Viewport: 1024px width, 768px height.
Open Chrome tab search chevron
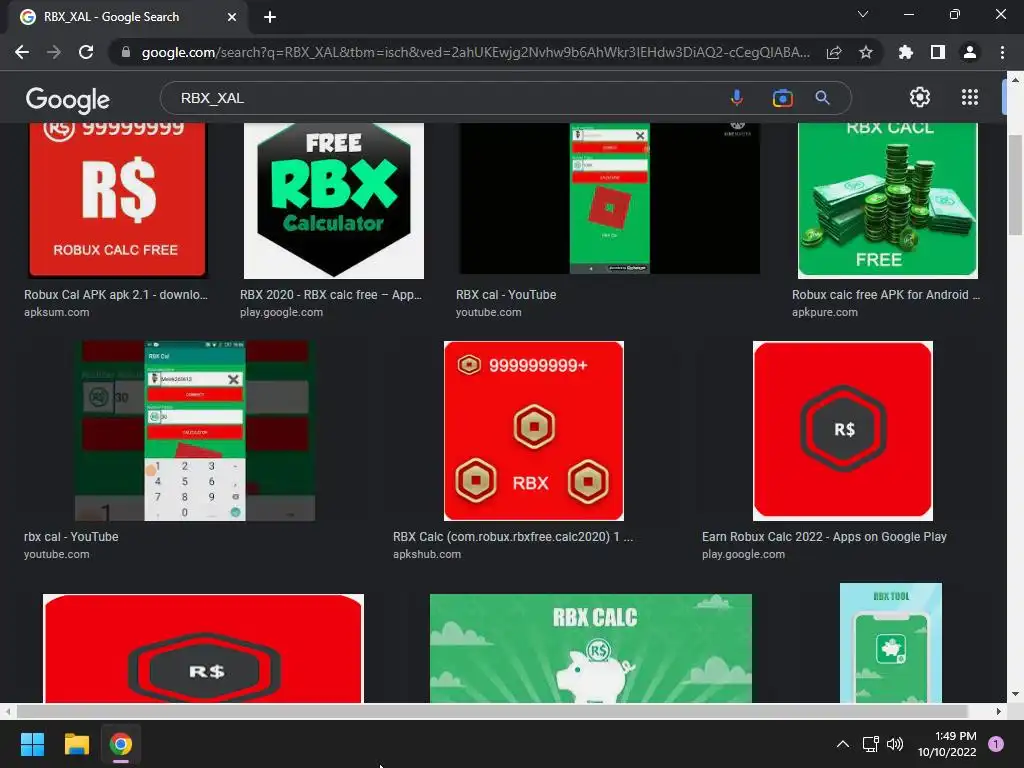[863, 14]
